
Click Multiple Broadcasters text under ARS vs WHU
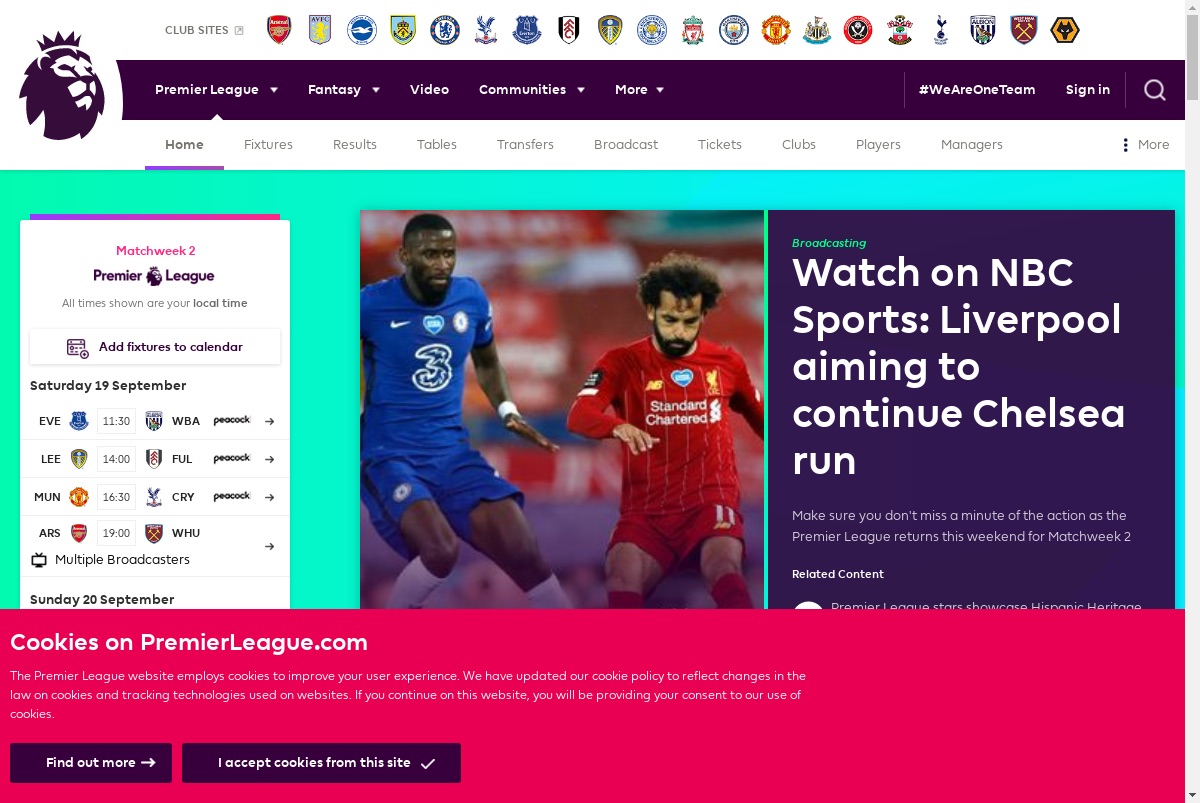pos(122,560)
